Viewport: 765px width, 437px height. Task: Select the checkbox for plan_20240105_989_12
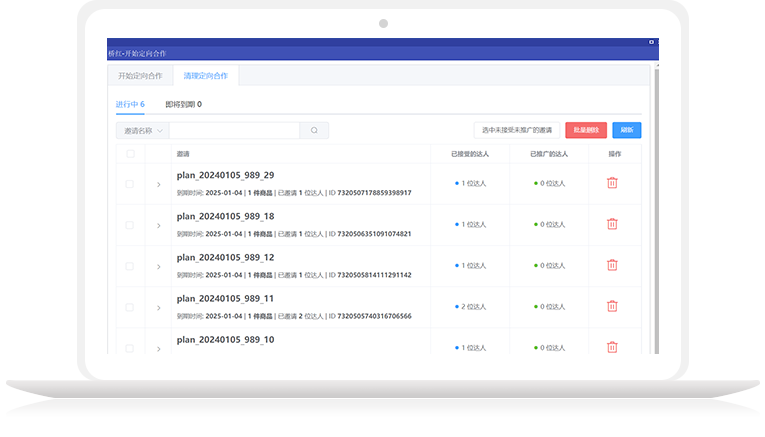click(130, 266)
